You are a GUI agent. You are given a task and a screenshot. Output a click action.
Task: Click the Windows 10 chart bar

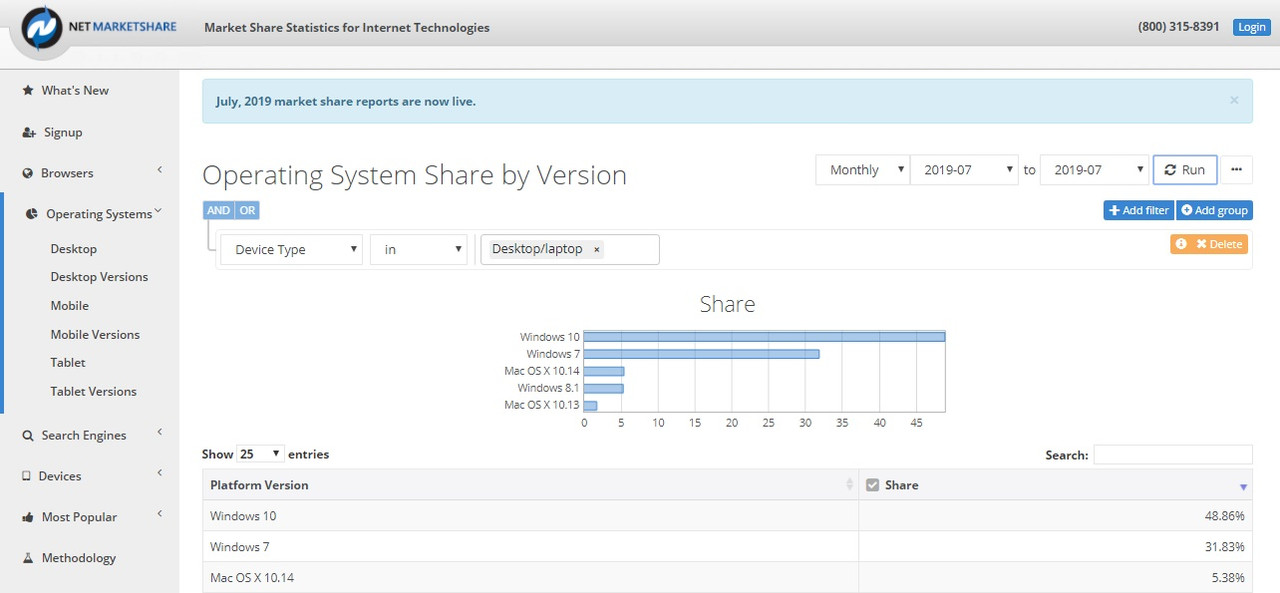pyautogui.click(x=764, y=337)
